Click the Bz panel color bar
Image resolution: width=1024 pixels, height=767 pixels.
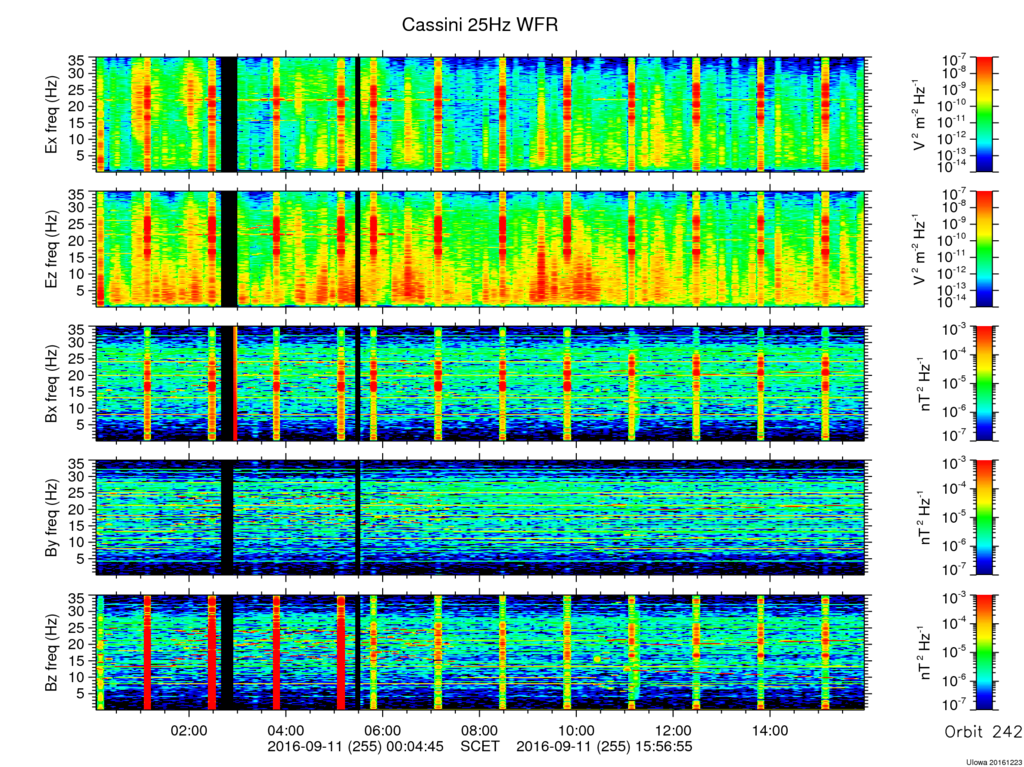click(984, 652)
